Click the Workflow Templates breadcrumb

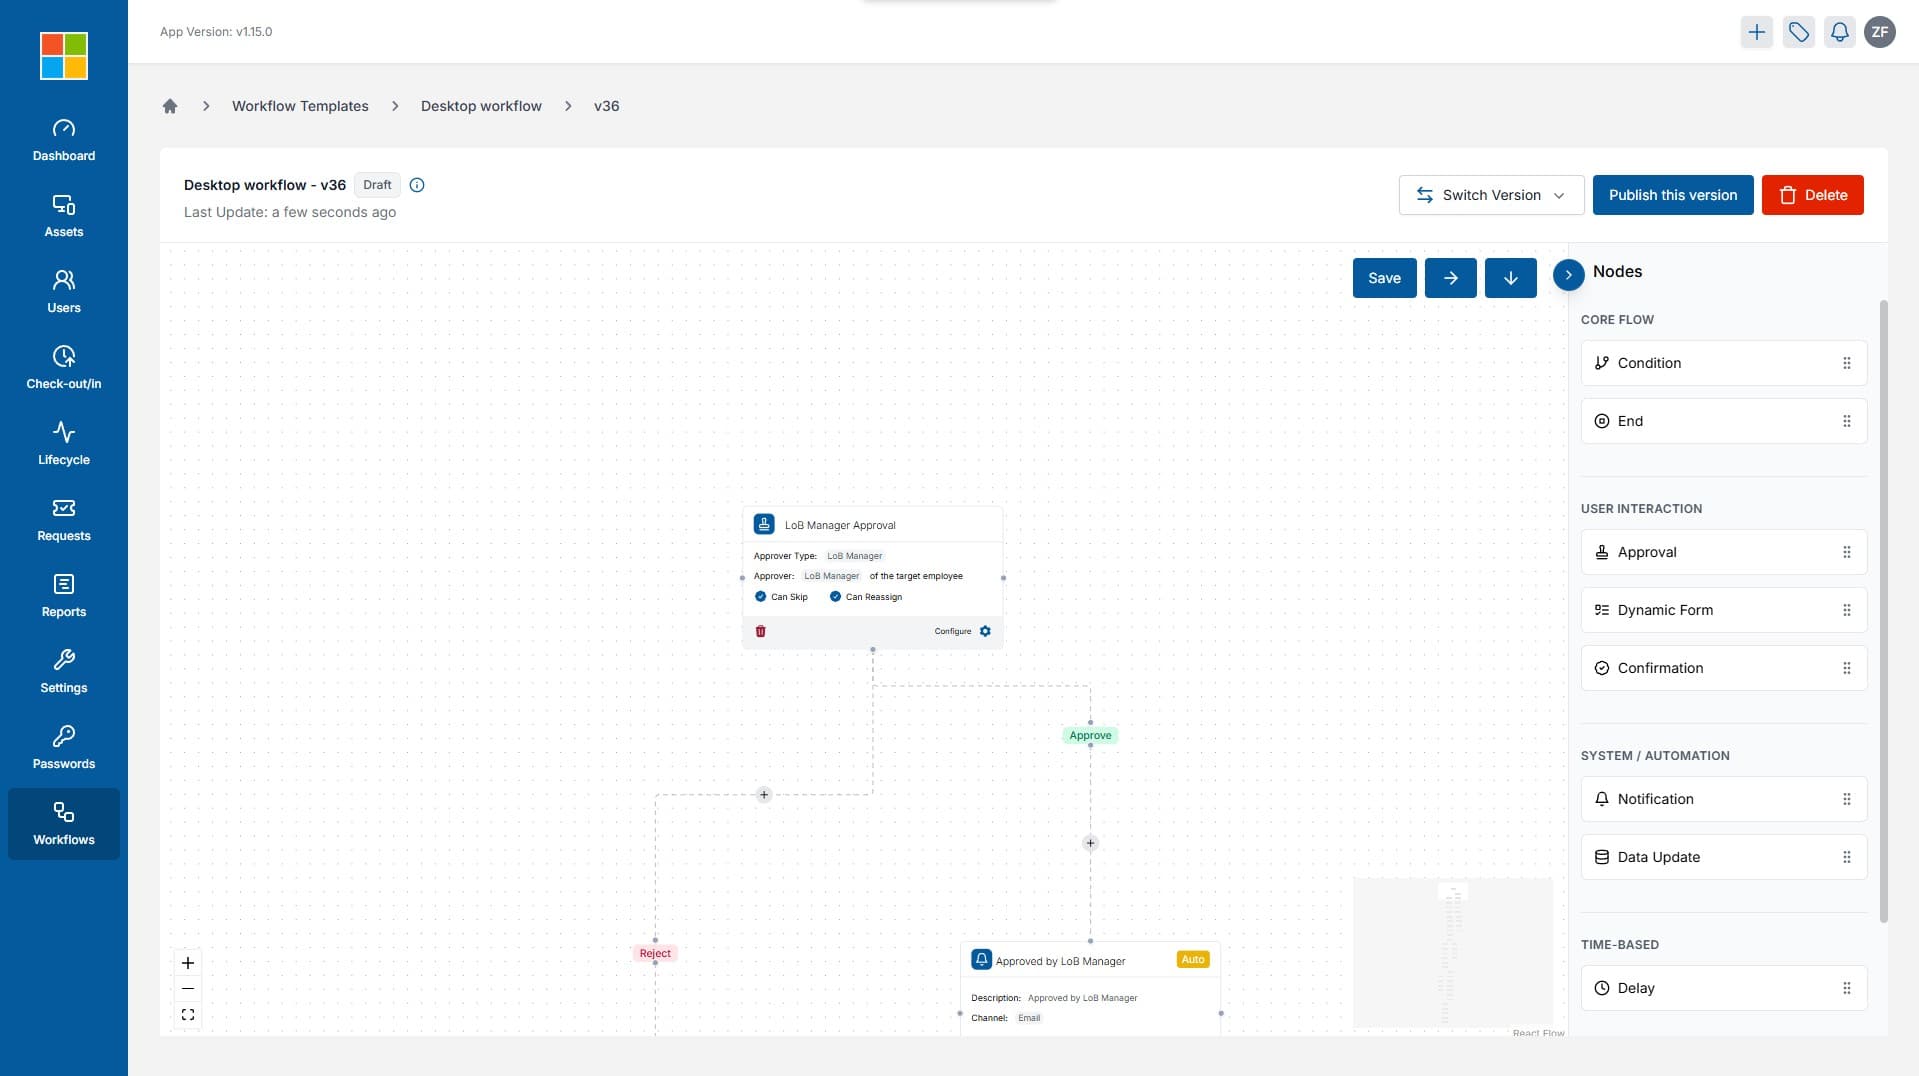[300, 106]
